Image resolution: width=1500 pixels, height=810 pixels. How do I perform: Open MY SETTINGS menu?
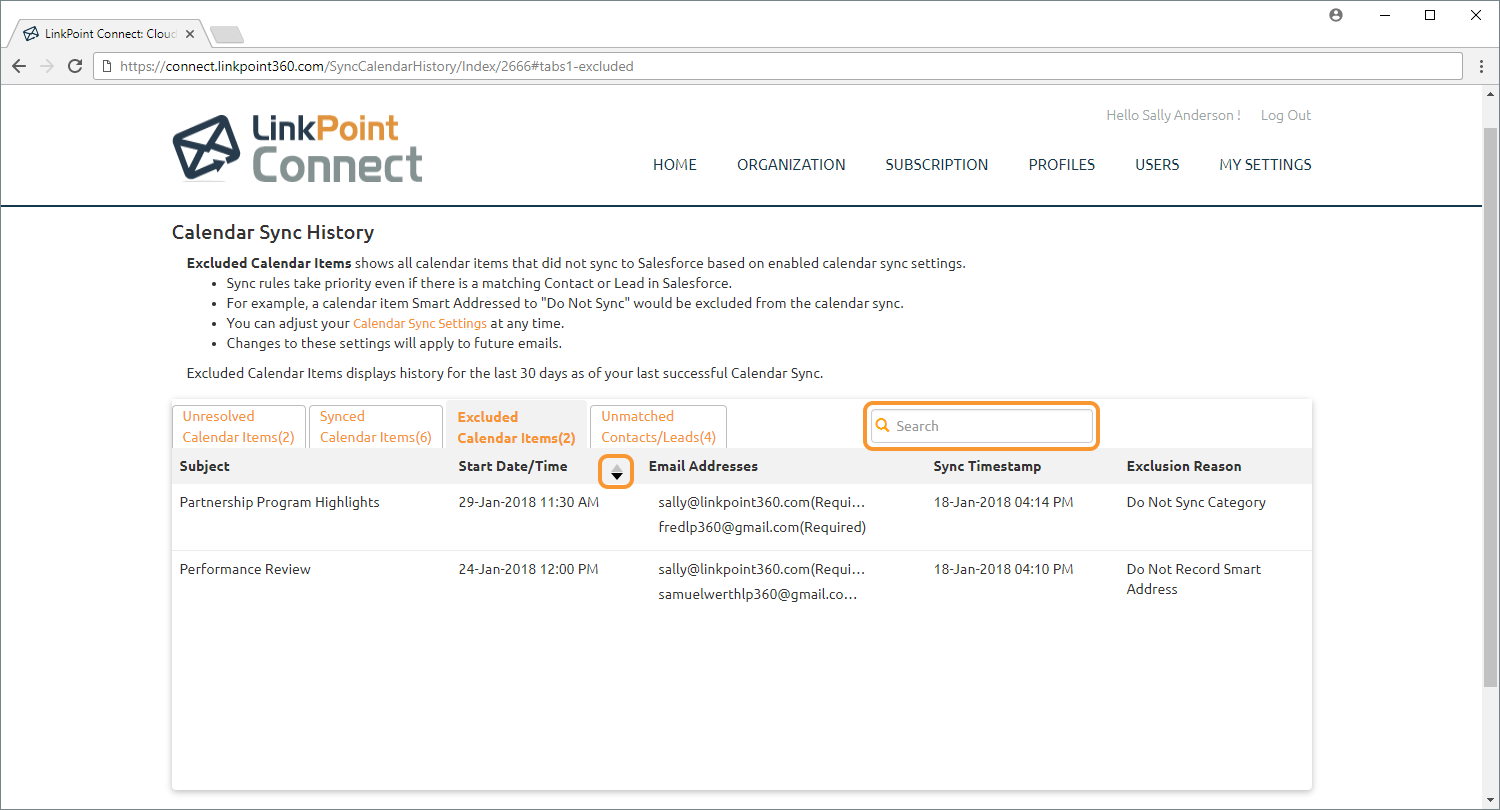pyautogui.click(x=1265, y=165)
